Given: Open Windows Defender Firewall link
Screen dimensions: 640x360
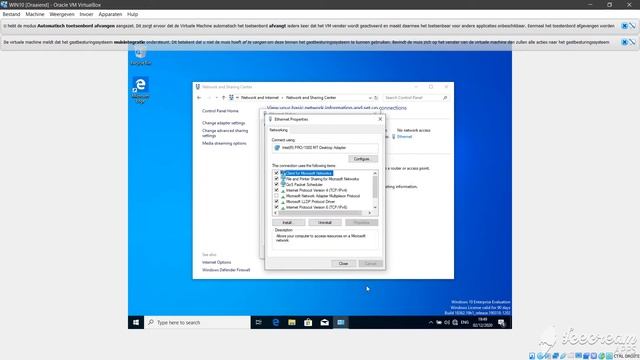Looking at the screenshot, I should coord(226,270).
